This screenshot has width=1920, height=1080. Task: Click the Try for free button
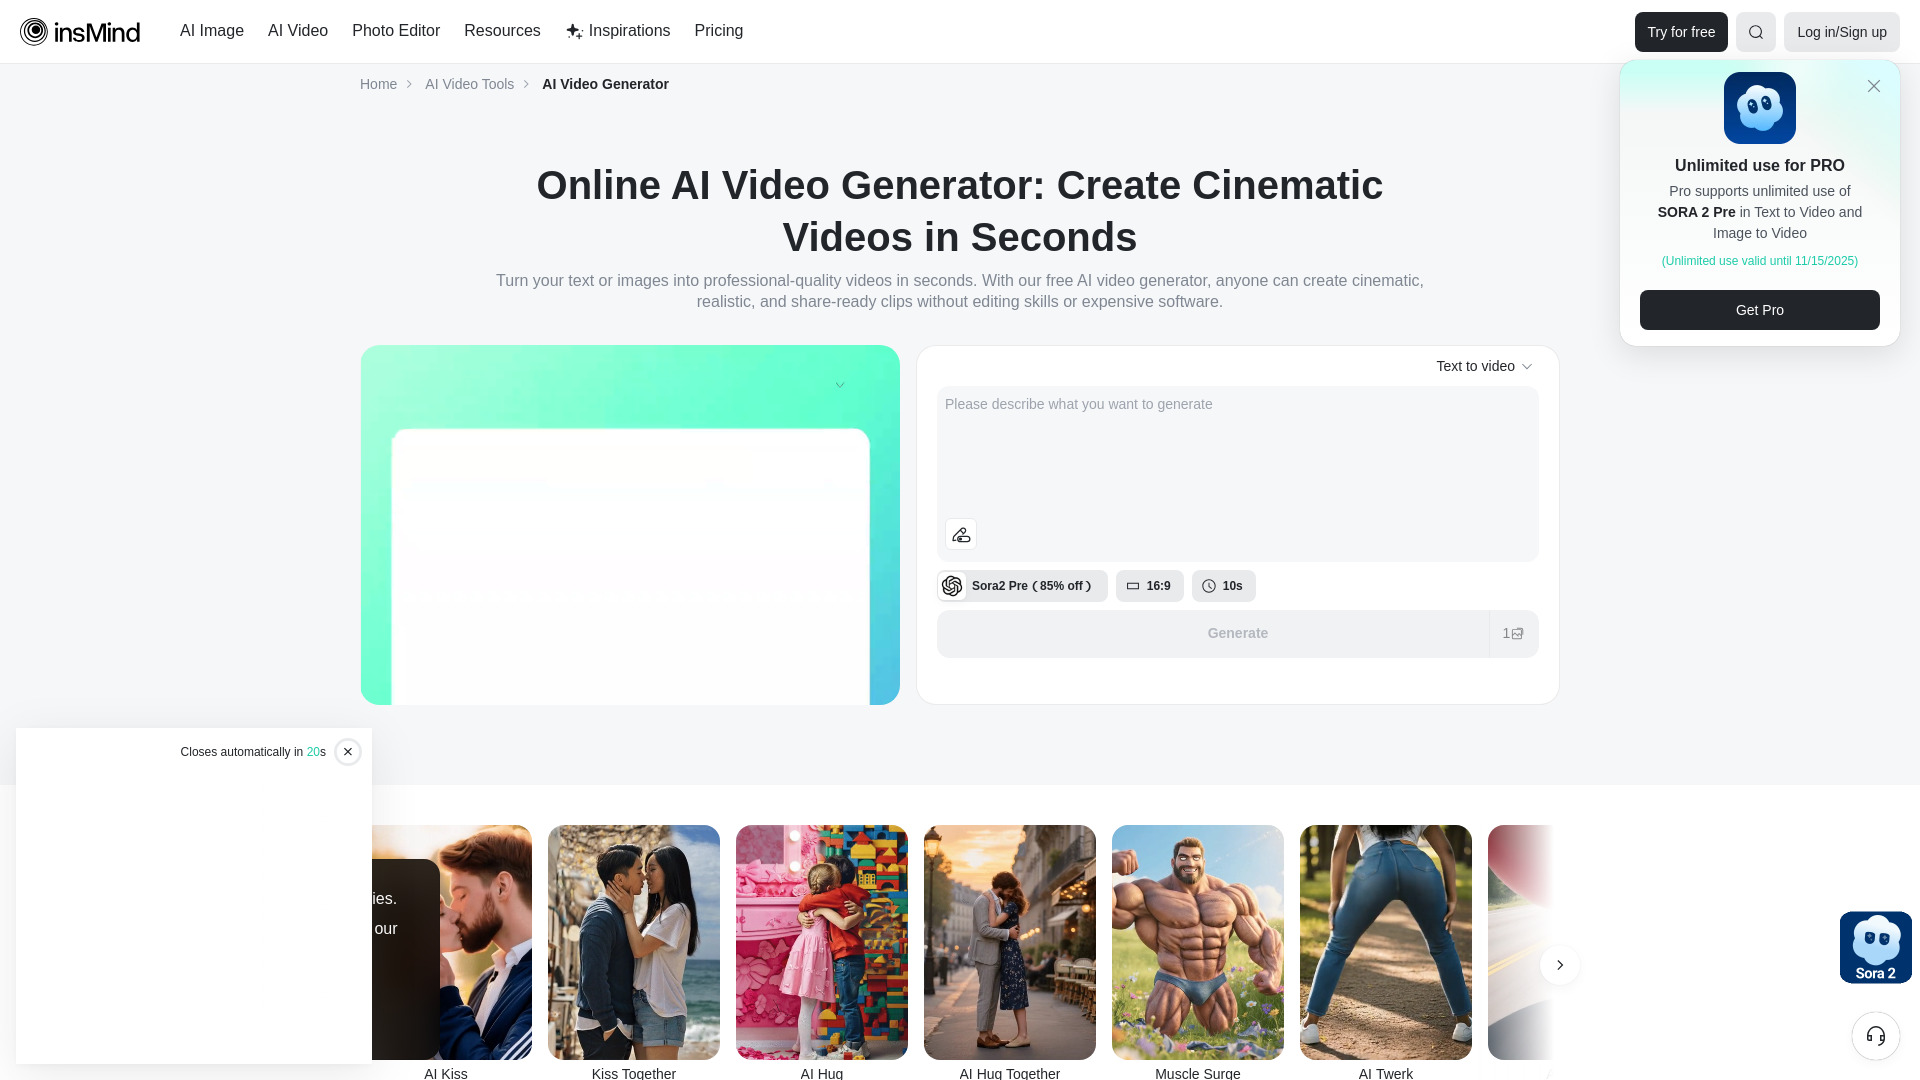(1680, 31)
